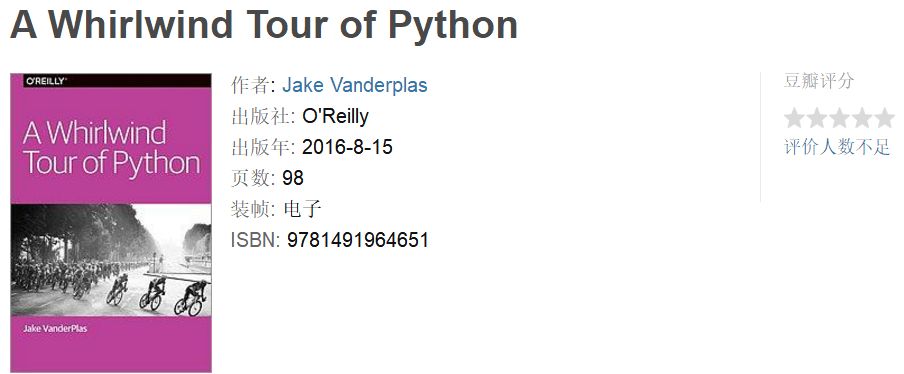
Task: Open the author link Jake Vanderplas
Action: pyautogui.click(x=355, y=85)
